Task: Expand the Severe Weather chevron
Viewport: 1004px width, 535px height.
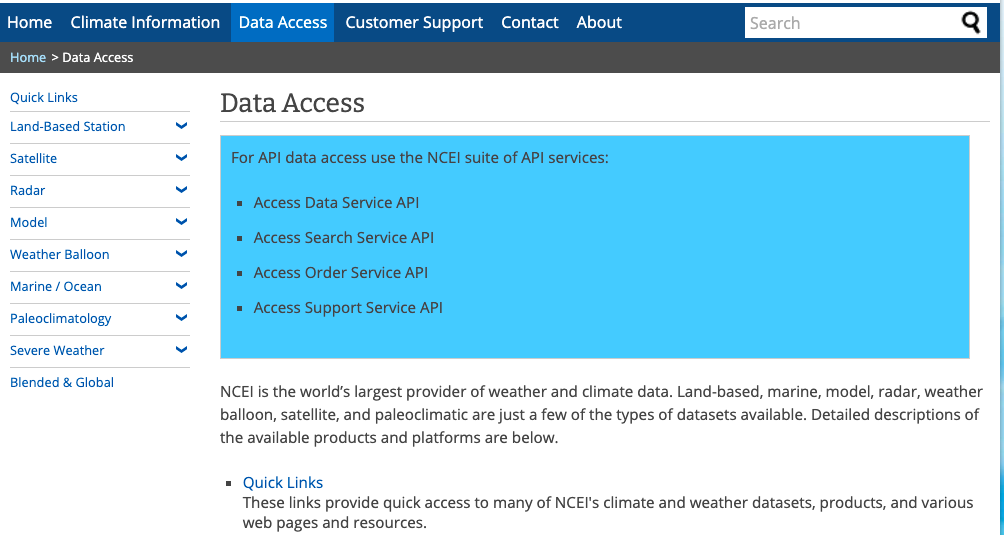Action: (181, 350)
